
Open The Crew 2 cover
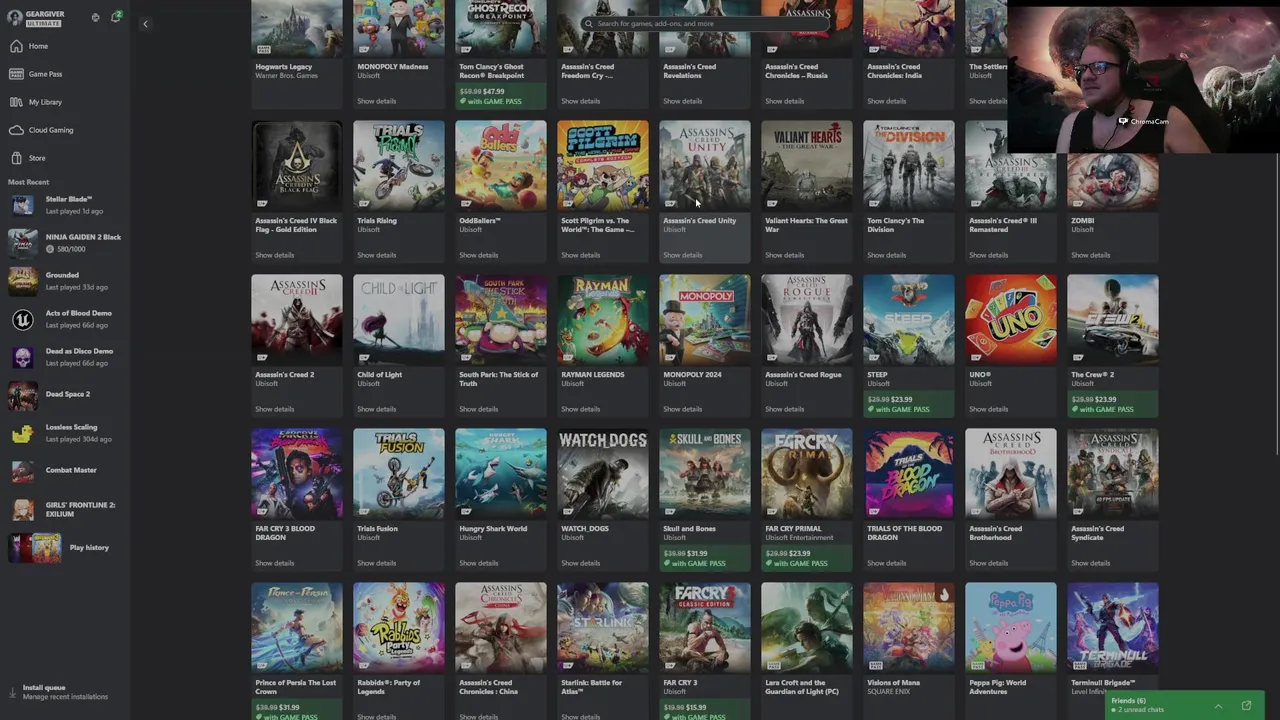tap(1113, 320)
